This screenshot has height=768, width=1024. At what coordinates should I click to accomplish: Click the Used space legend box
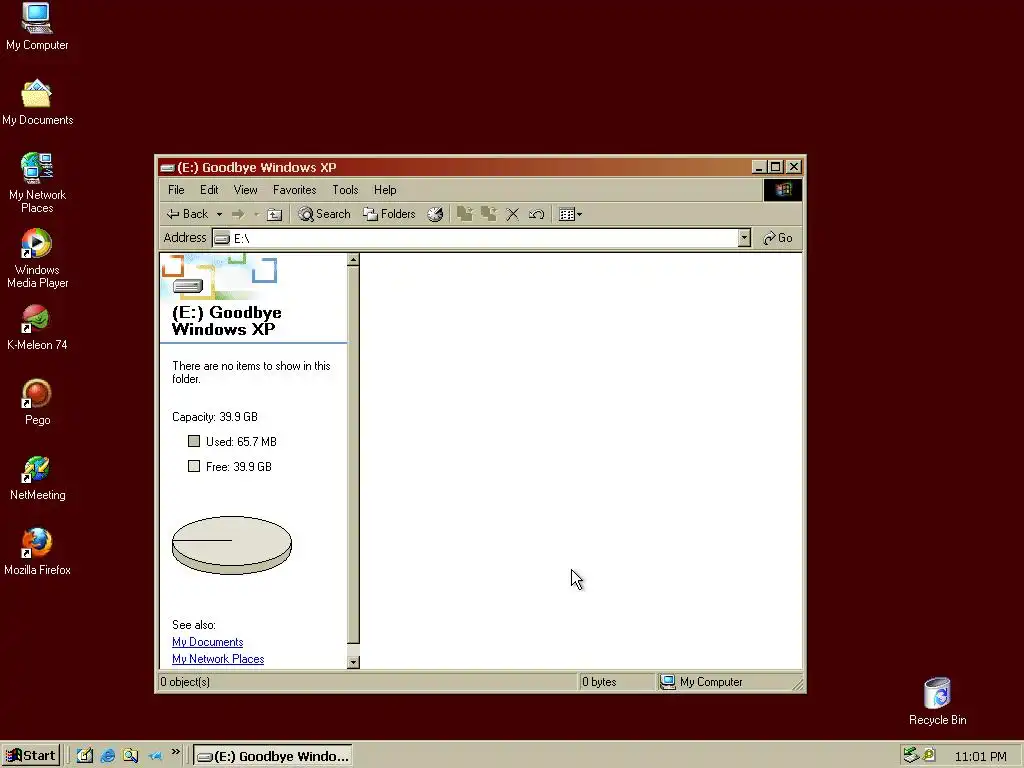pyautogui.click(x=194, y=441)
